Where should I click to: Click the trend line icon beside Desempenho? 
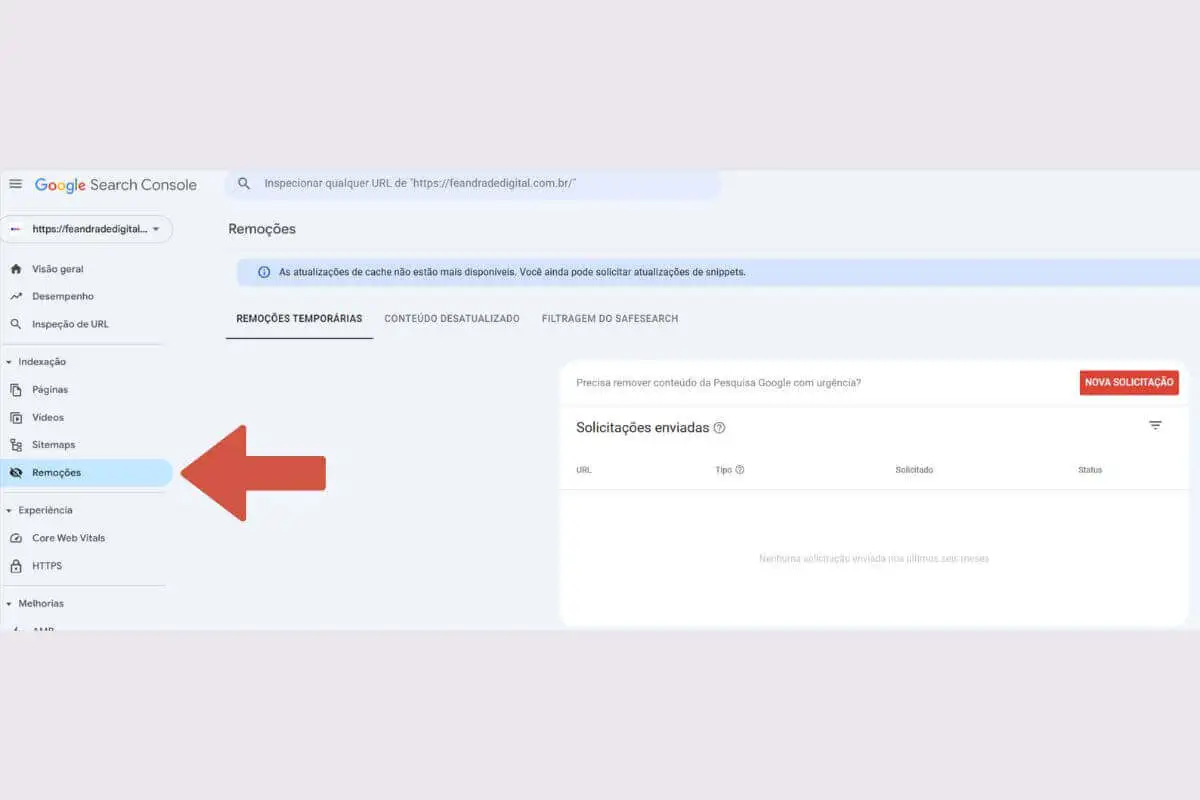click(x=15, y=296)
